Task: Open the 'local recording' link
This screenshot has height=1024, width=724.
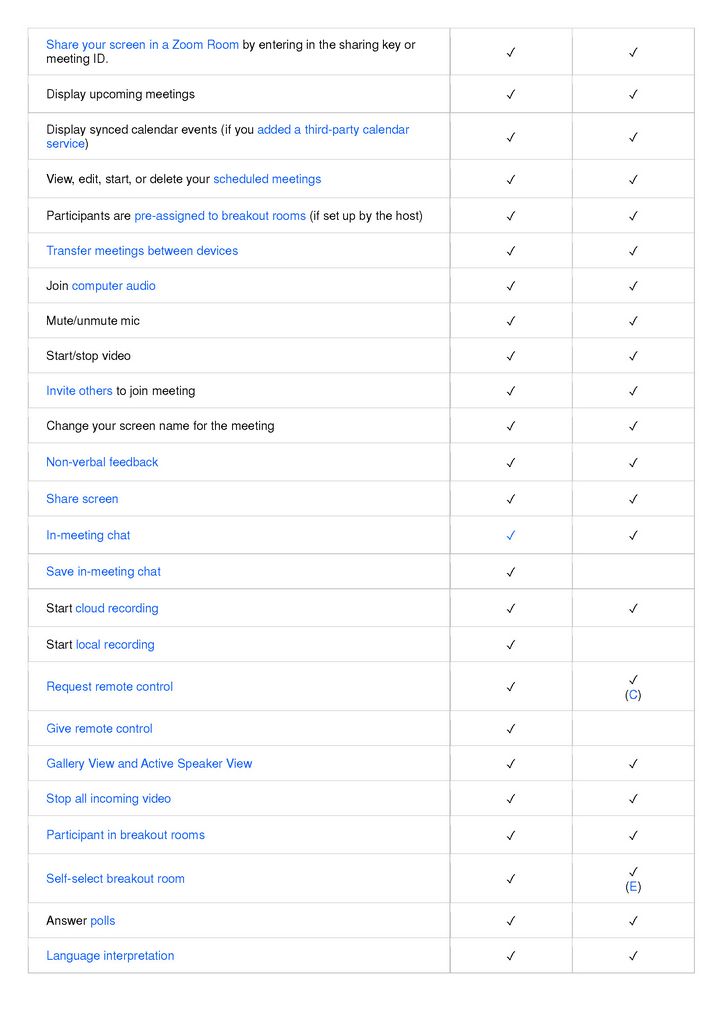Action: click(115, 645)
